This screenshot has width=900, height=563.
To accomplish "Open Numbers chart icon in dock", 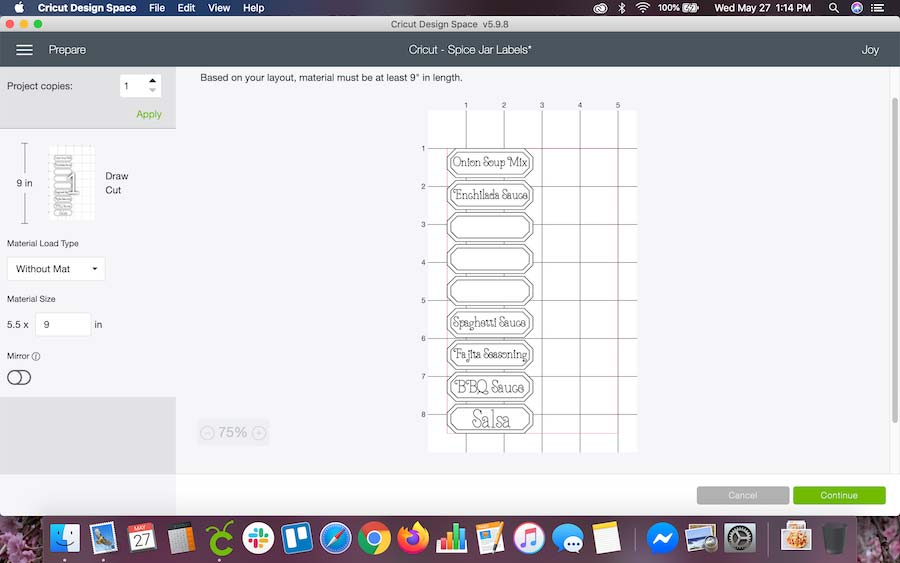I will (452, 538).
